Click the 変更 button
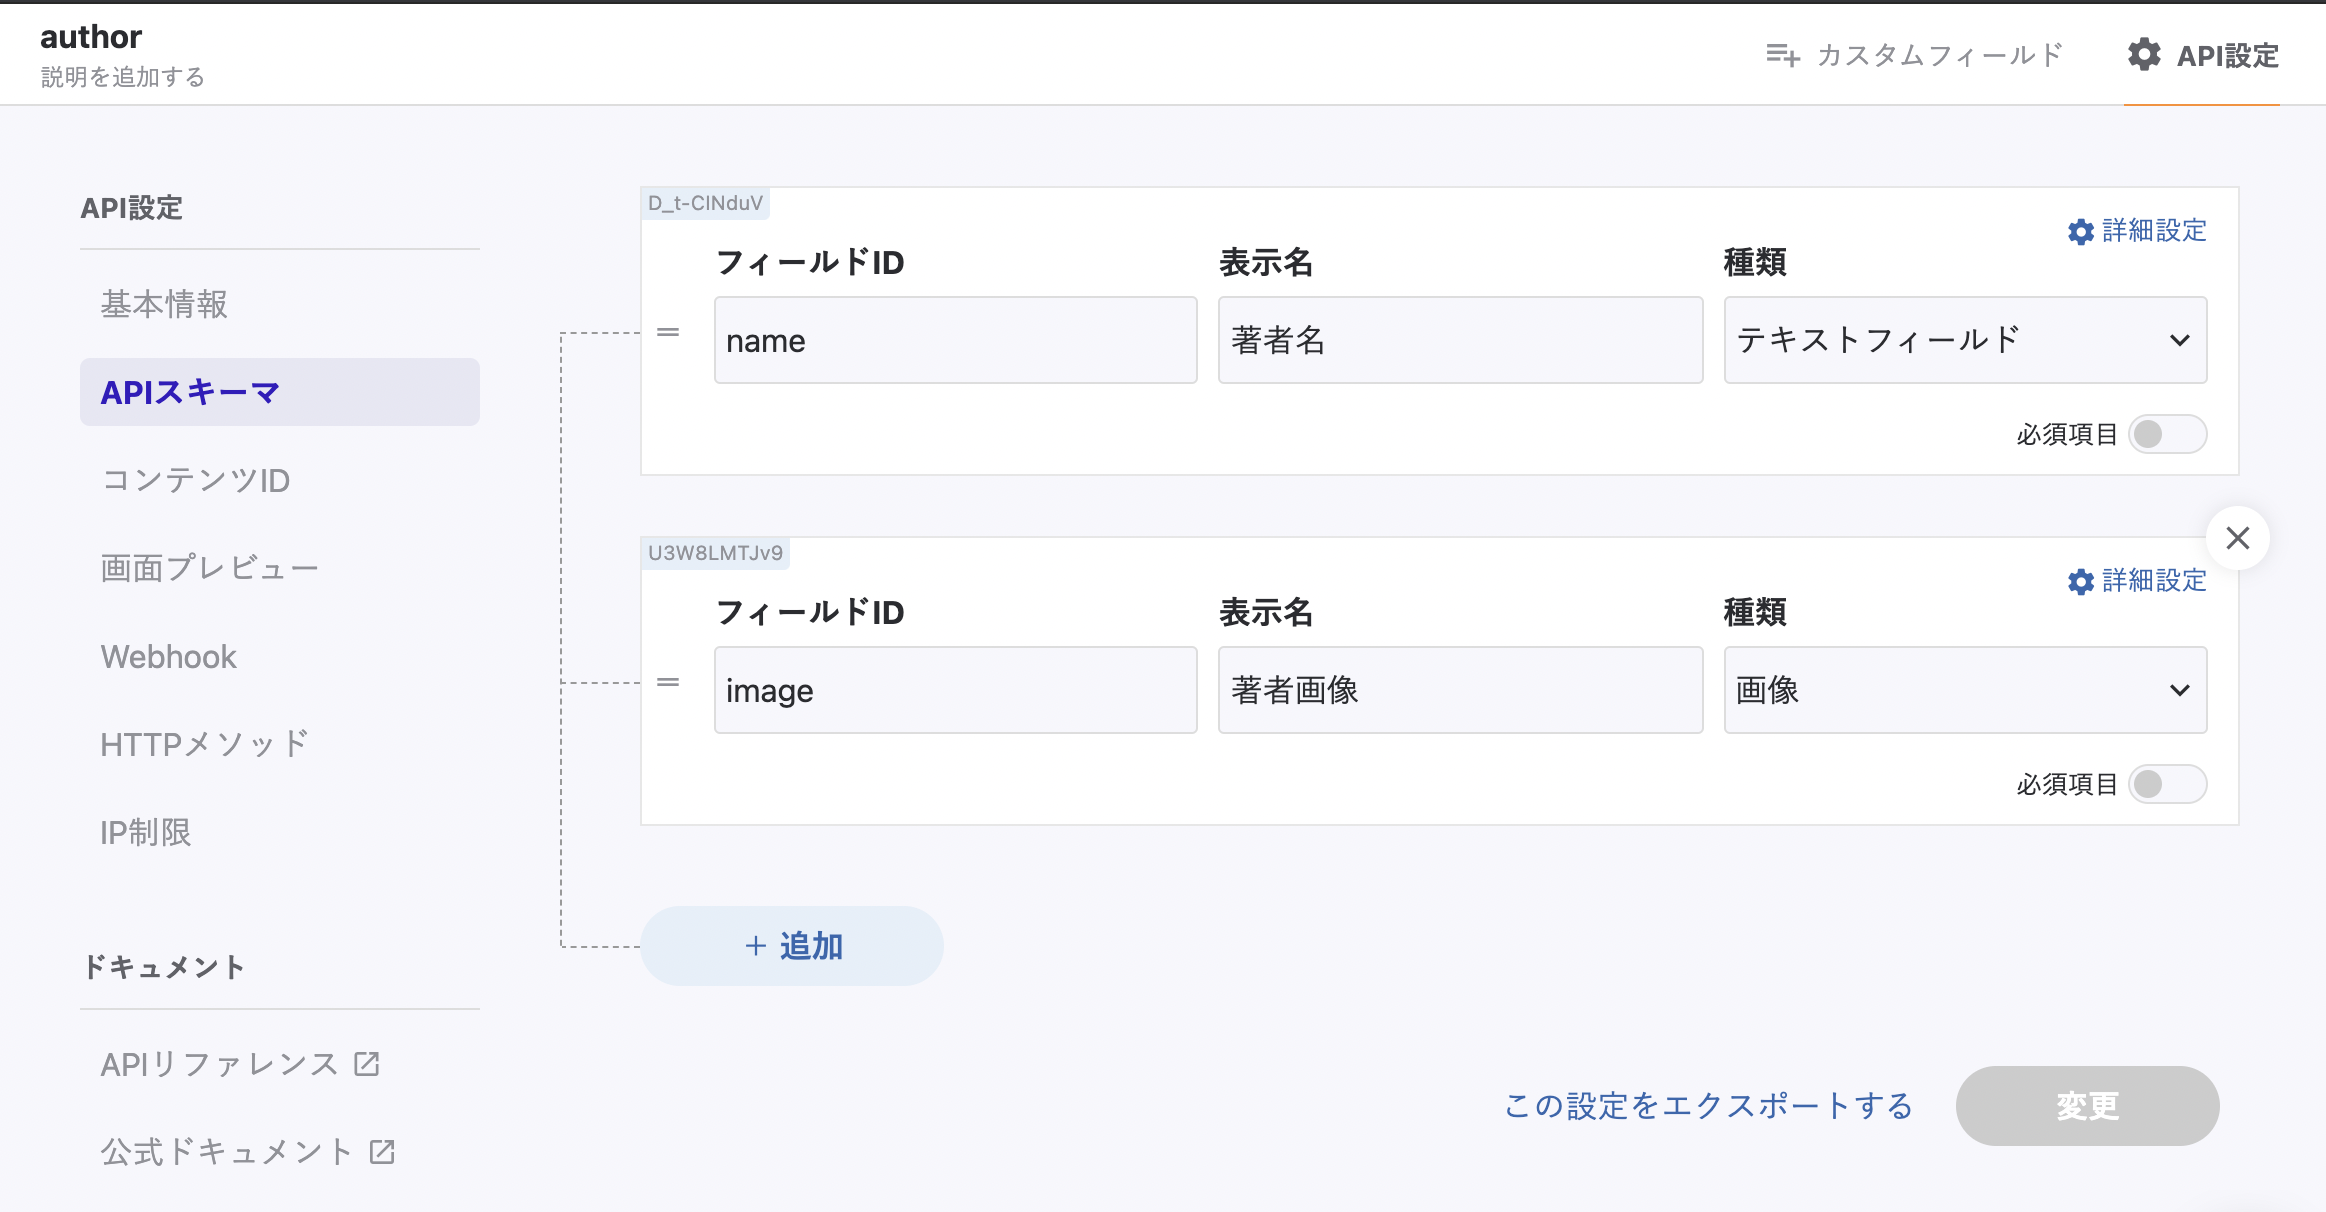2326x1212 pixels. (2087, 1106)
